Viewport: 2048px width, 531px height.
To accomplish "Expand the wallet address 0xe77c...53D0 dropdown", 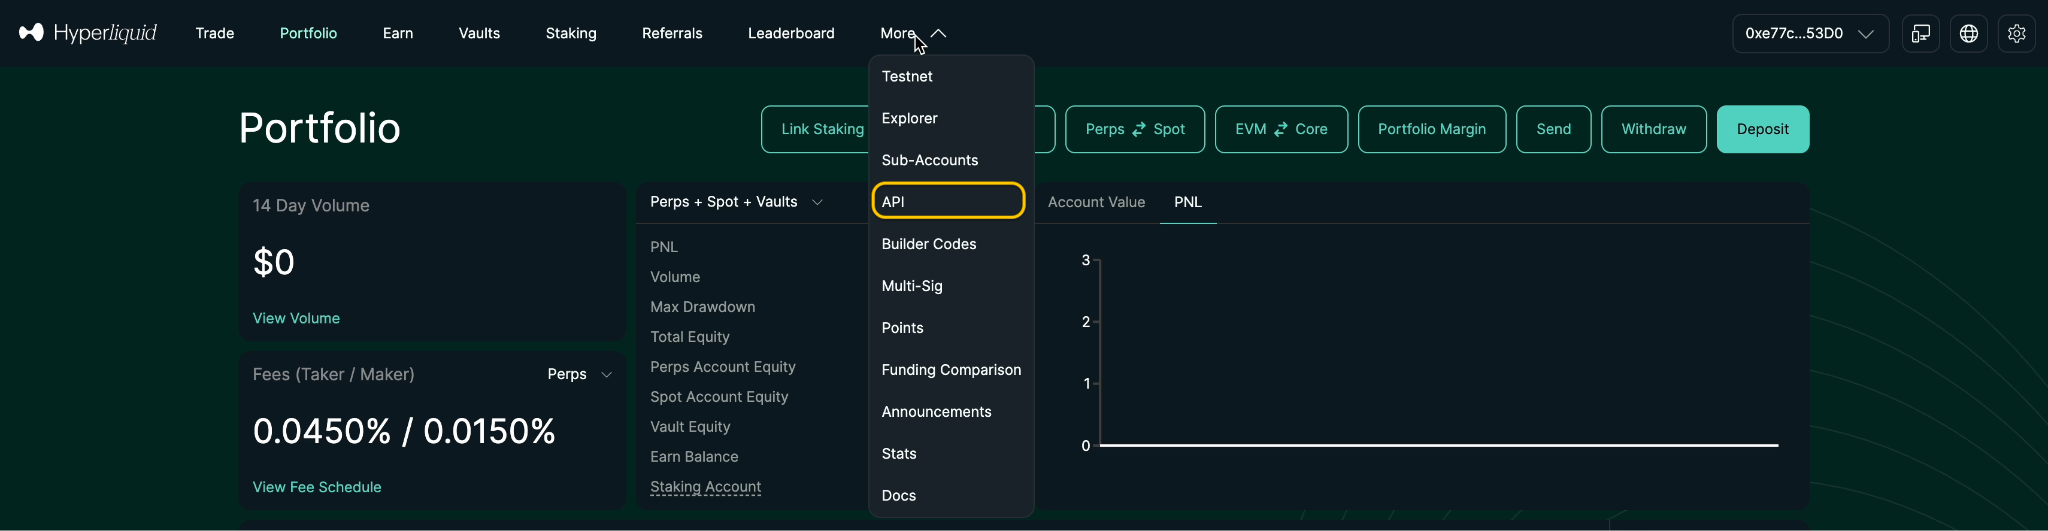I will pos(1810,33).
